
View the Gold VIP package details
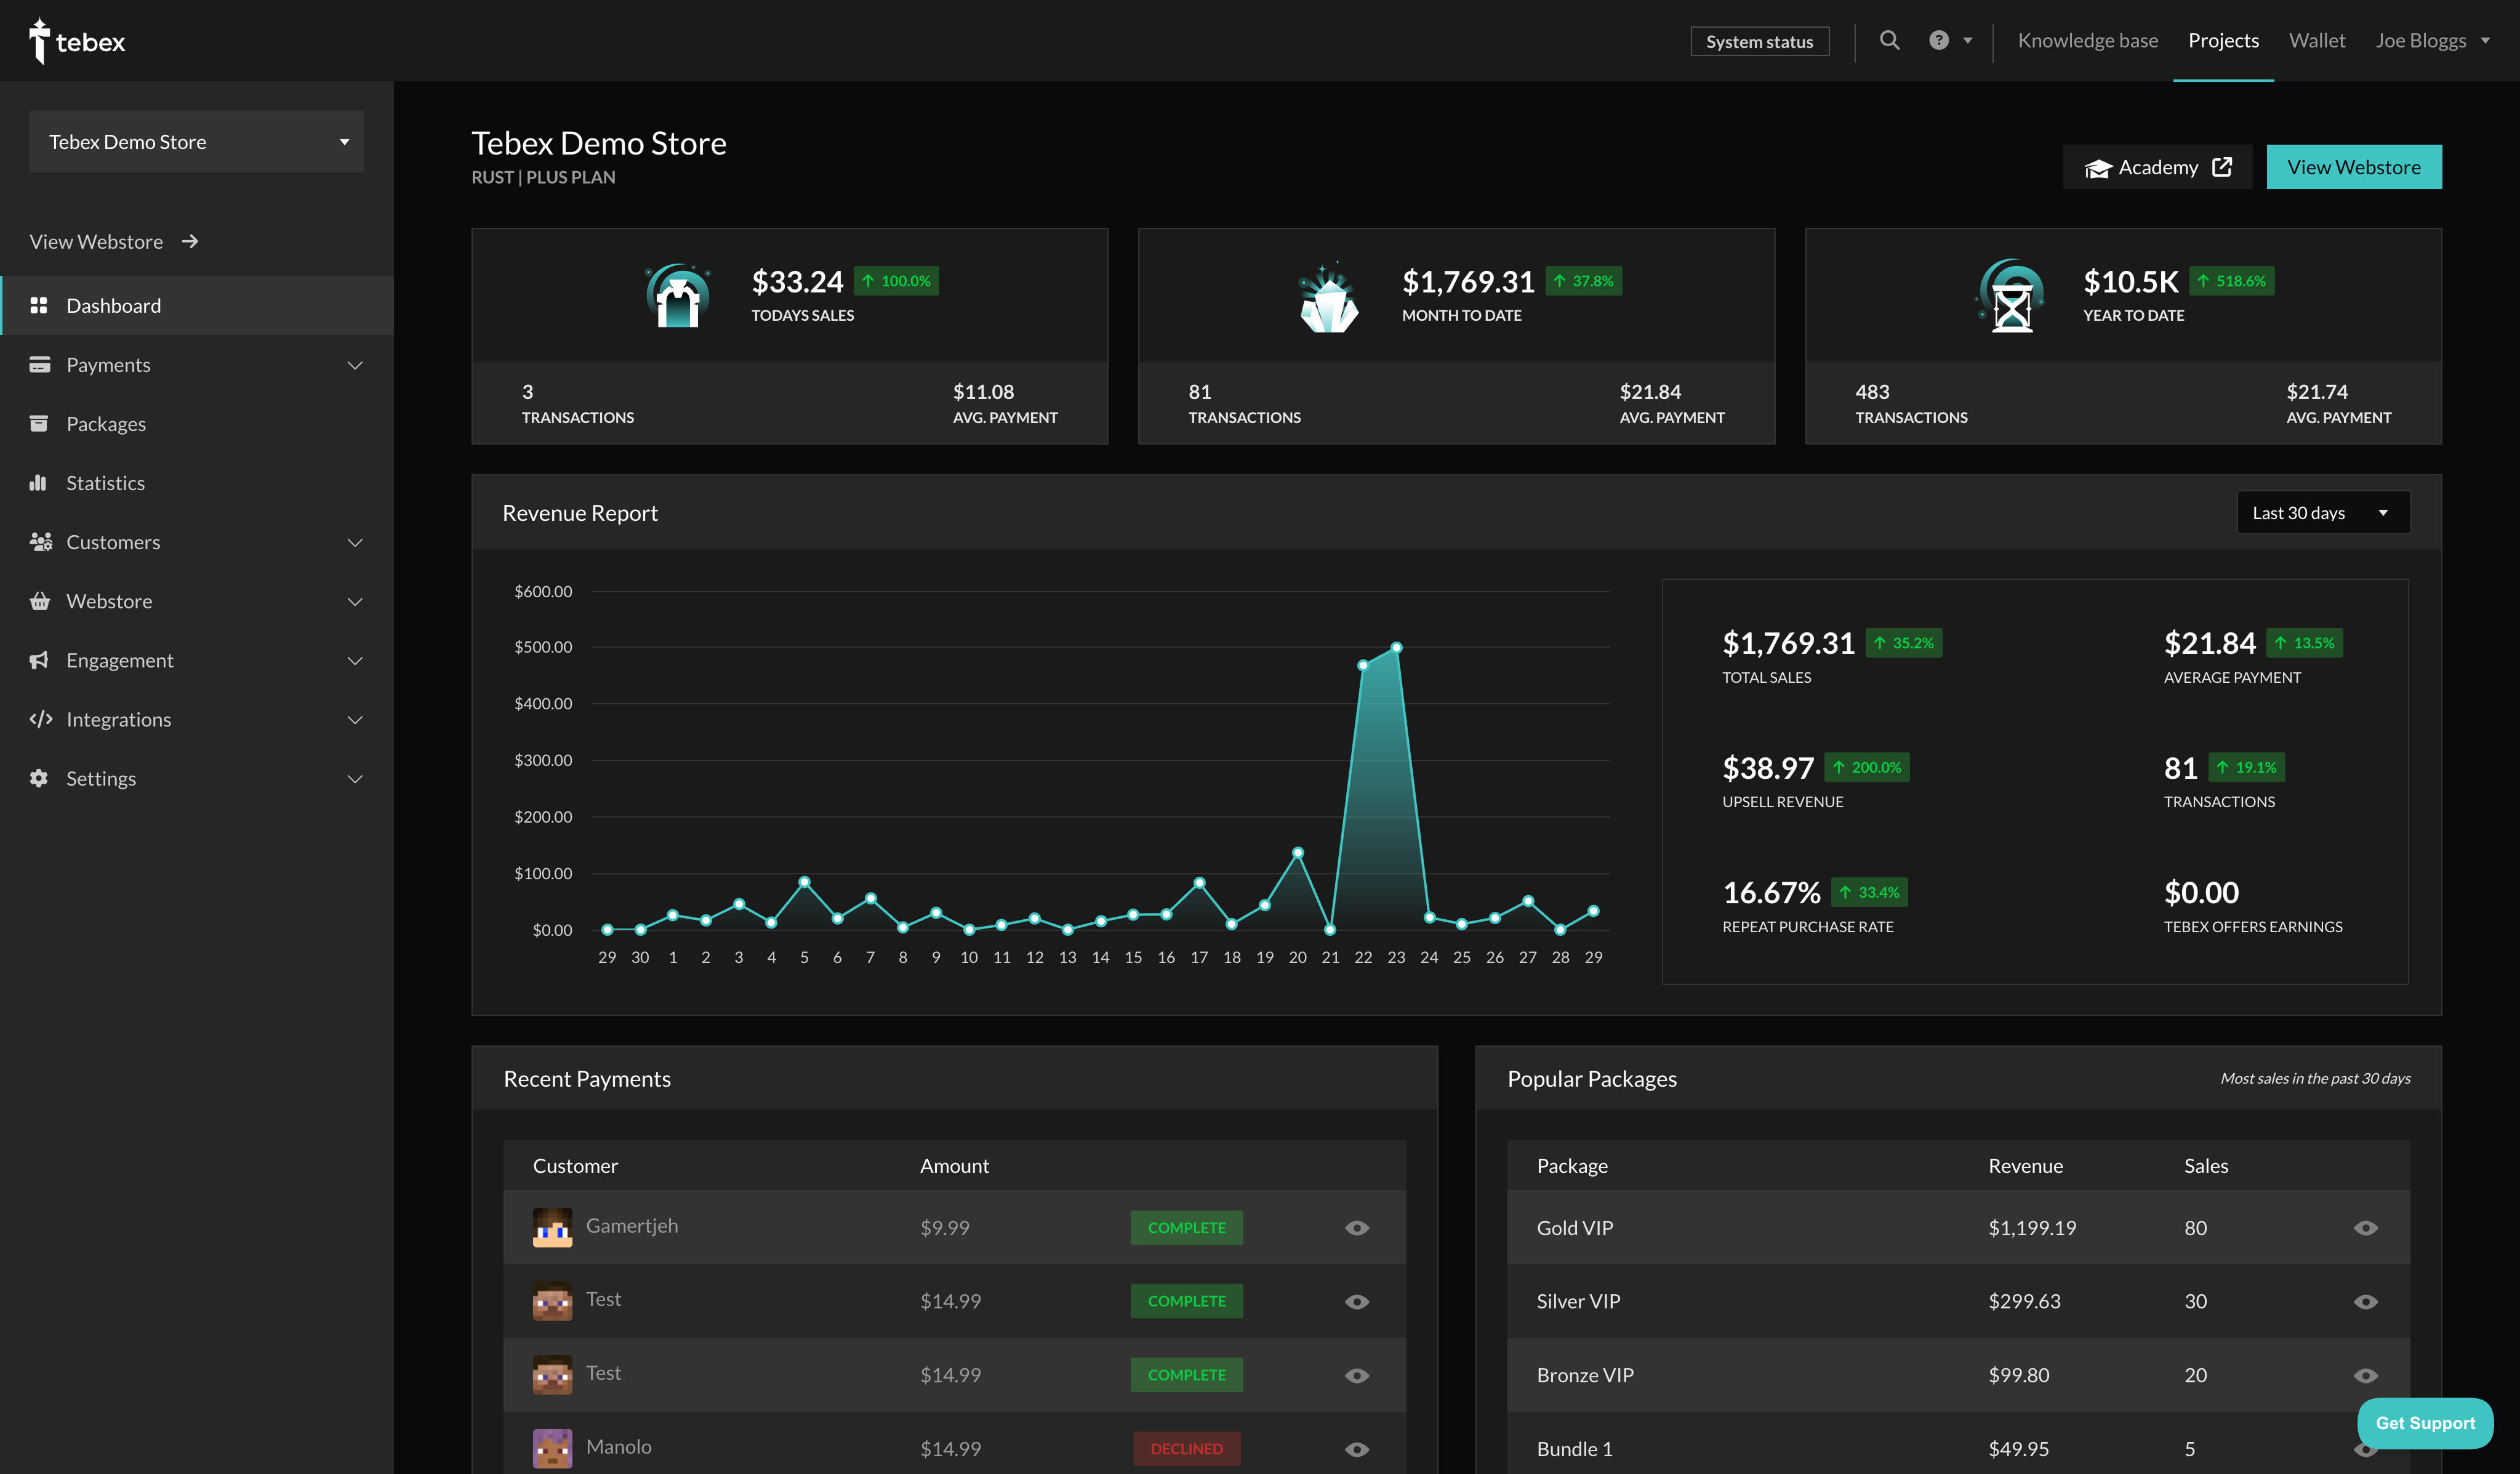[x=2366, y=1228]
